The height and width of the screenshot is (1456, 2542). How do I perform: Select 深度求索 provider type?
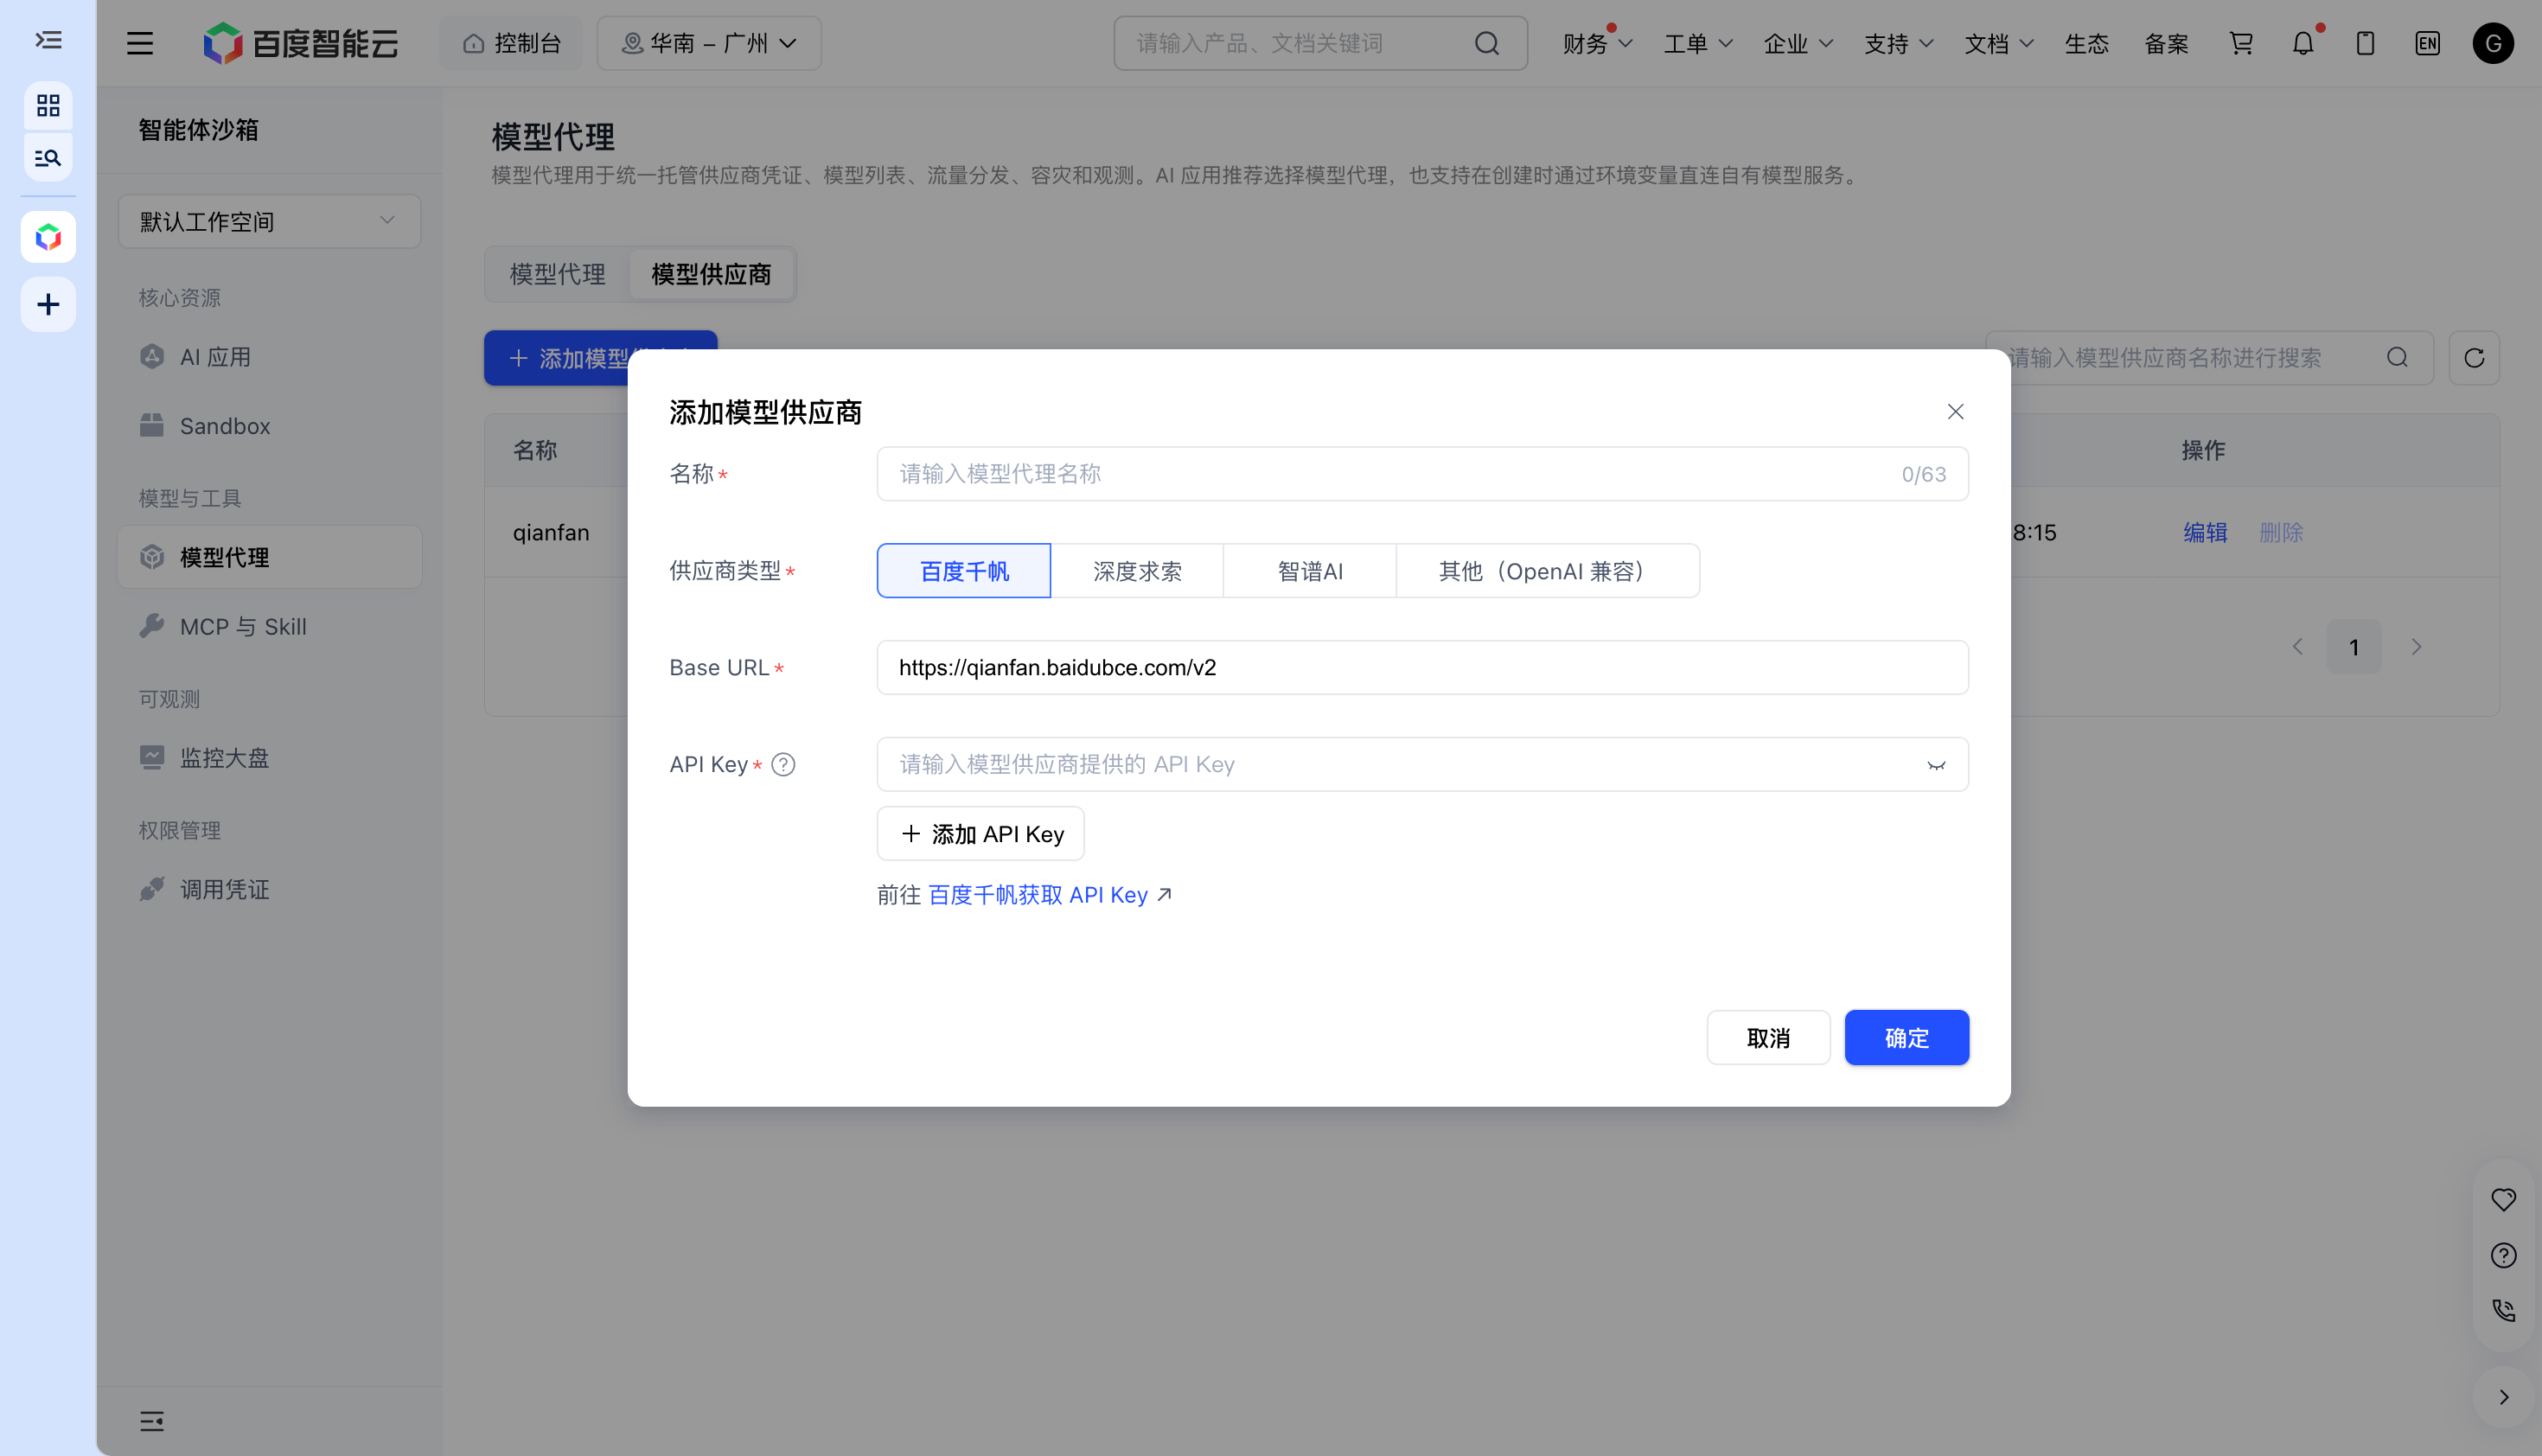[x=1137, y=571]
